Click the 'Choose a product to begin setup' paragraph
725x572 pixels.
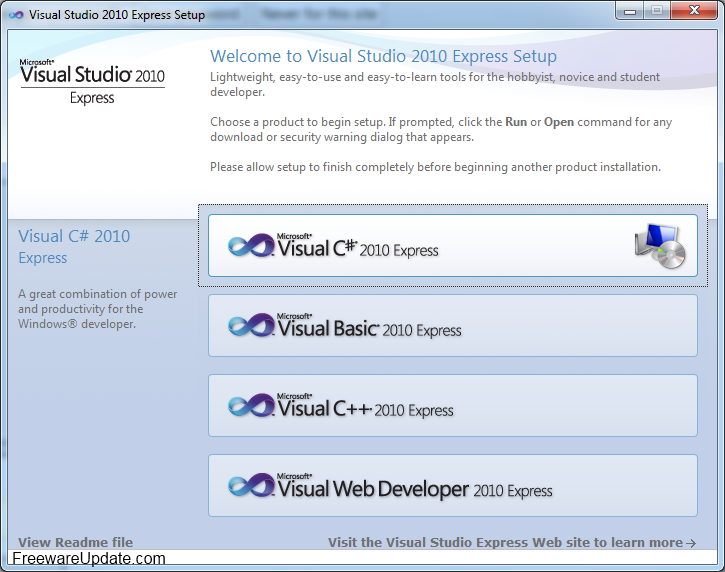[x=441, y=129]
